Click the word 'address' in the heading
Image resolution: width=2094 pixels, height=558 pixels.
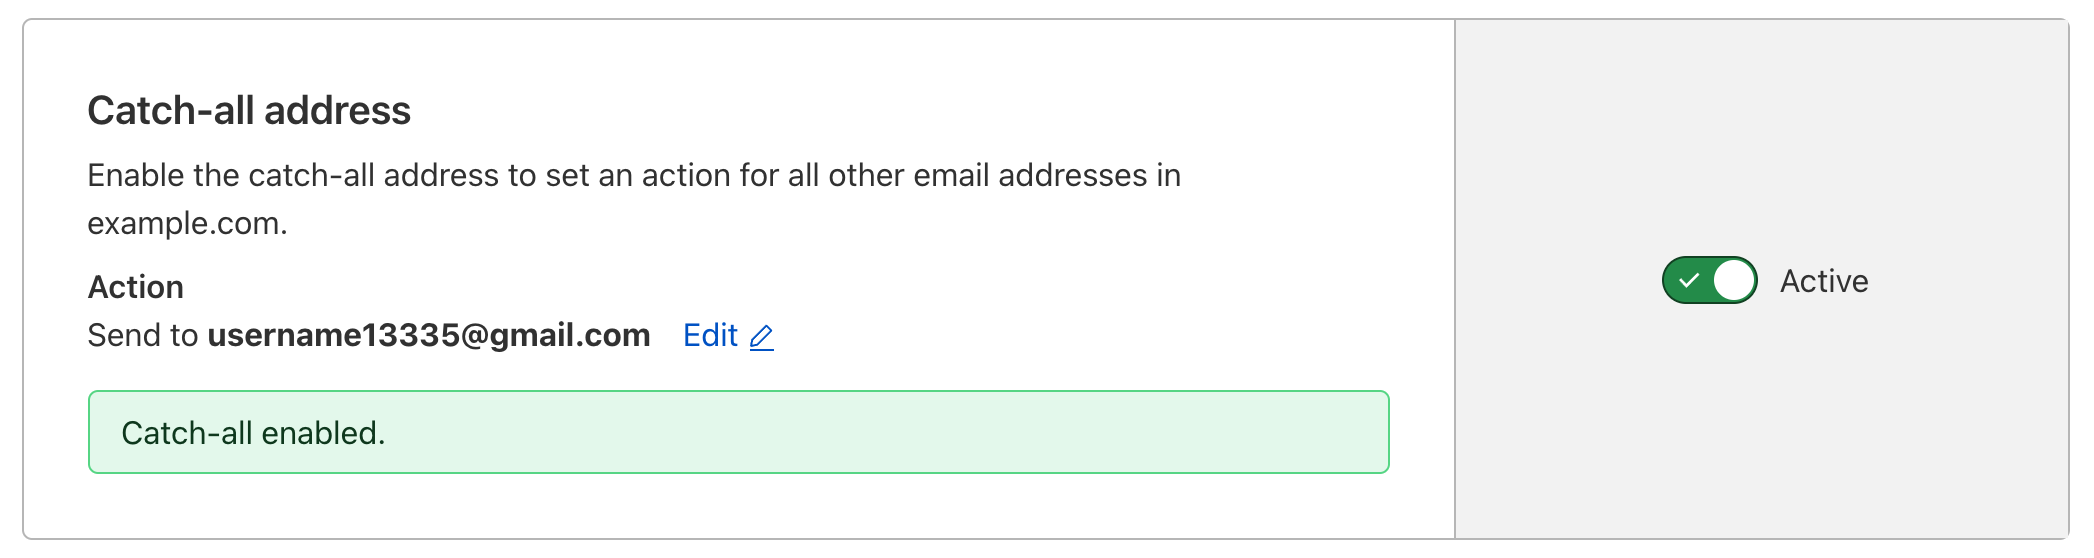click(338, 110)
